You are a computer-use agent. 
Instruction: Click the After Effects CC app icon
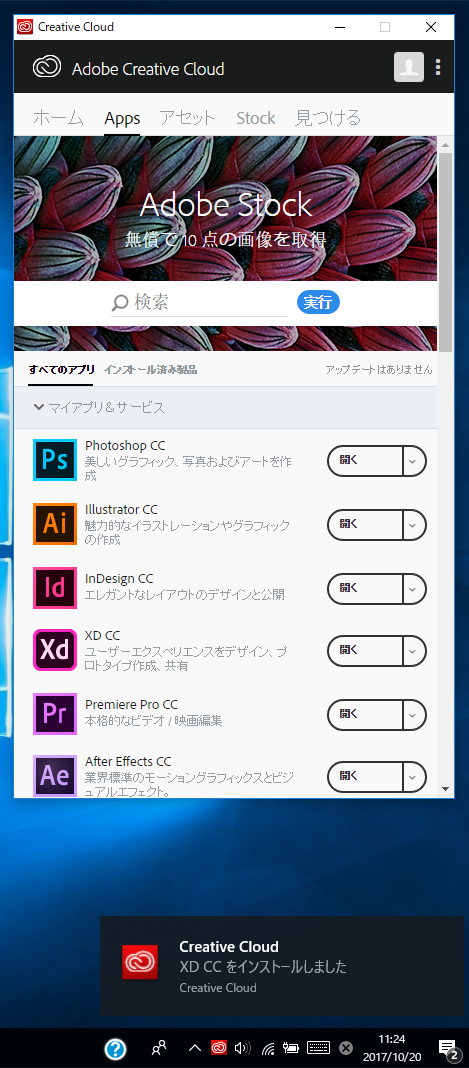click(x=54, y=775)
